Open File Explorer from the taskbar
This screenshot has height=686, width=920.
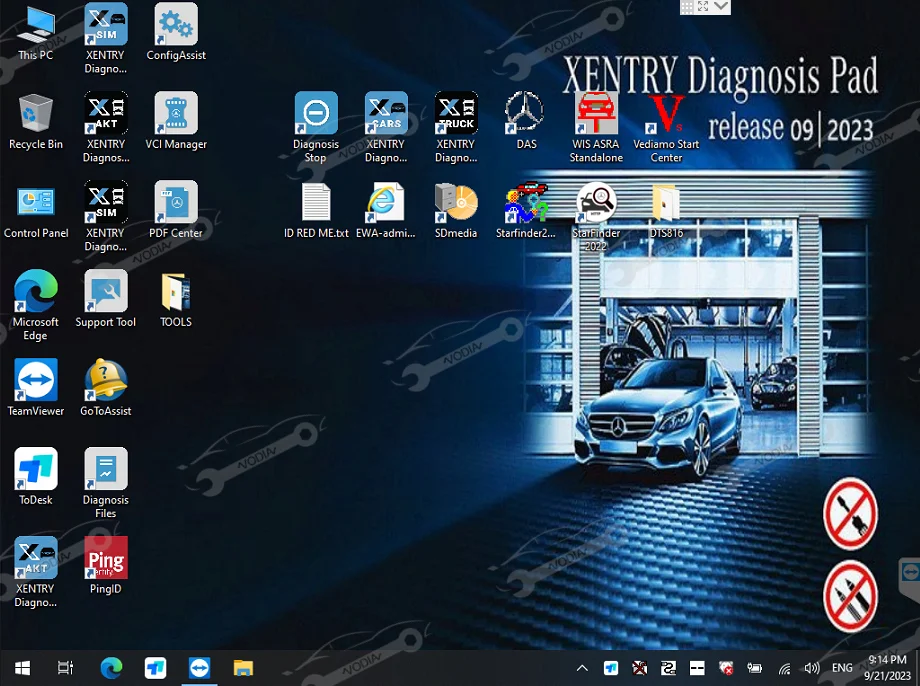point(243,668)
